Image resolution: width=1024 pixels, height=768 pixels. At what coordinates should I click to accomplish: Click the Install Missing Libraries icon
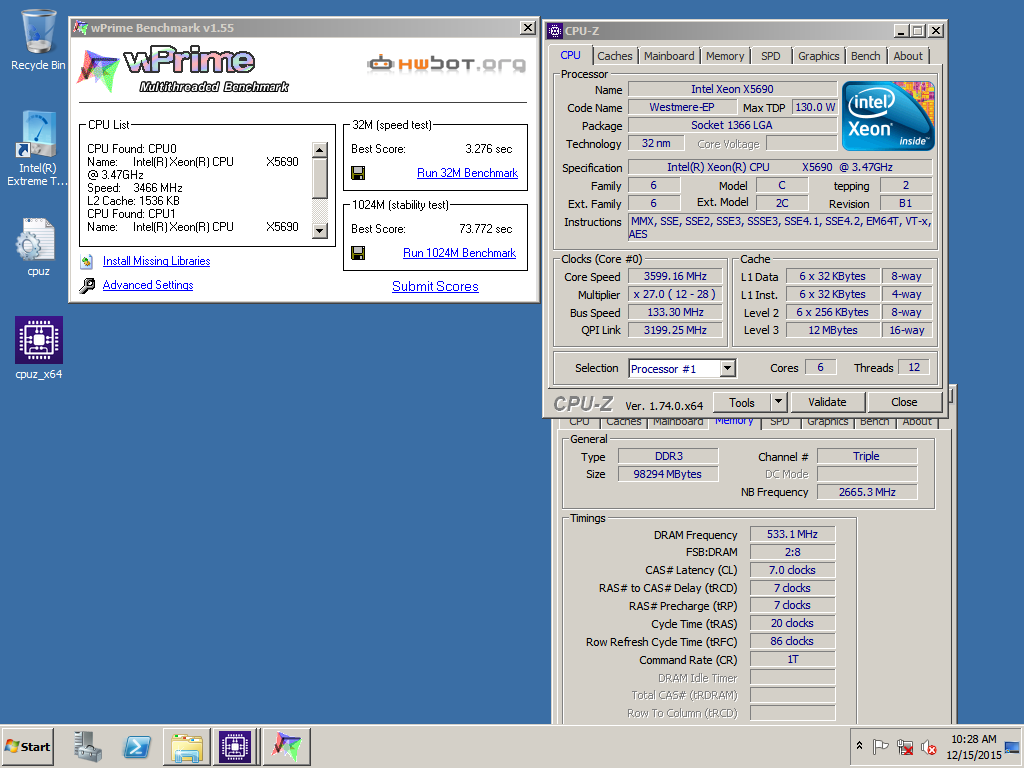click(x=87, y=261)
